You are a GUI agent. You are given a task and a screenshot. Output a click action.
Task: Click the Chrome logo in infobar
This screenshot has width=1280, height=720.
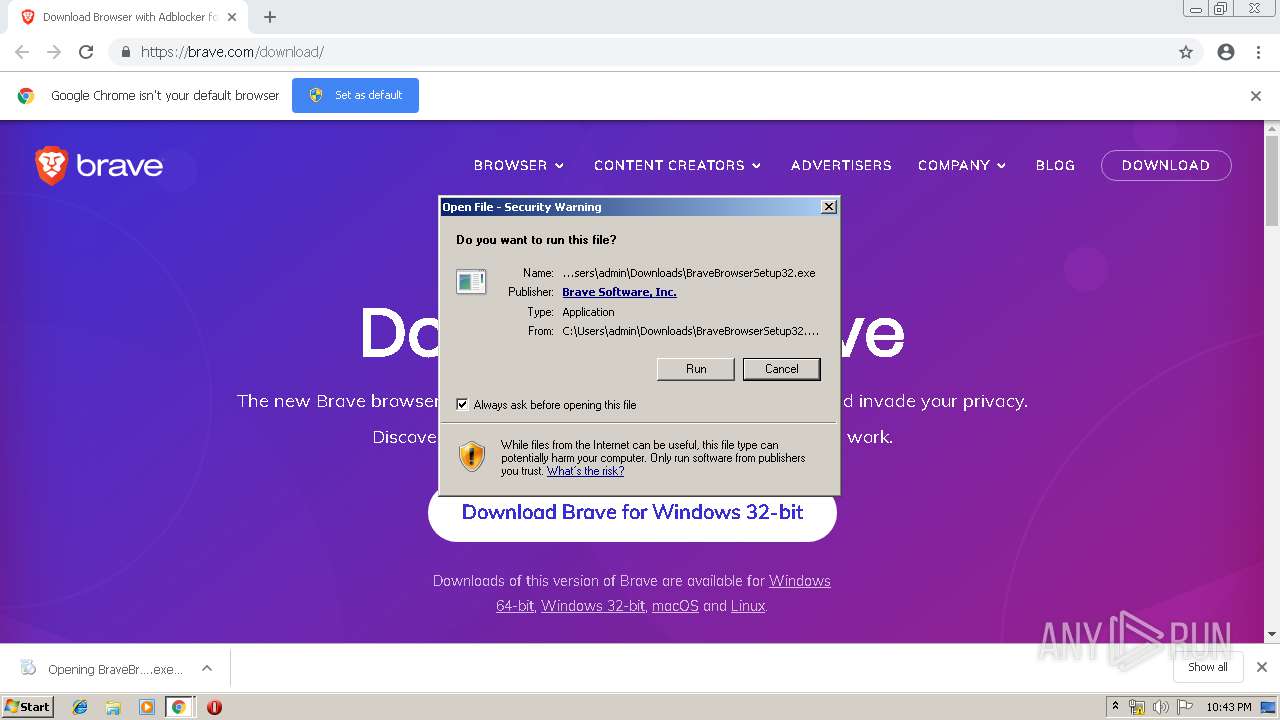26,96
